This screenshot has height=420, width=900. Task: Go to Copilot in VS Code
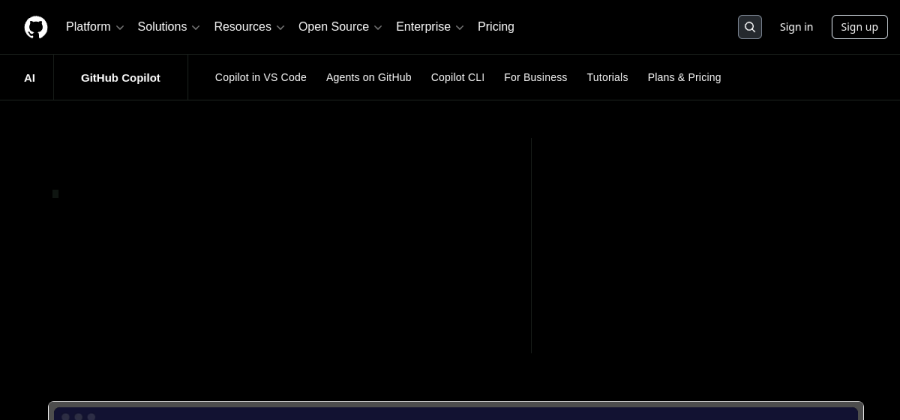tap(261, 77)
